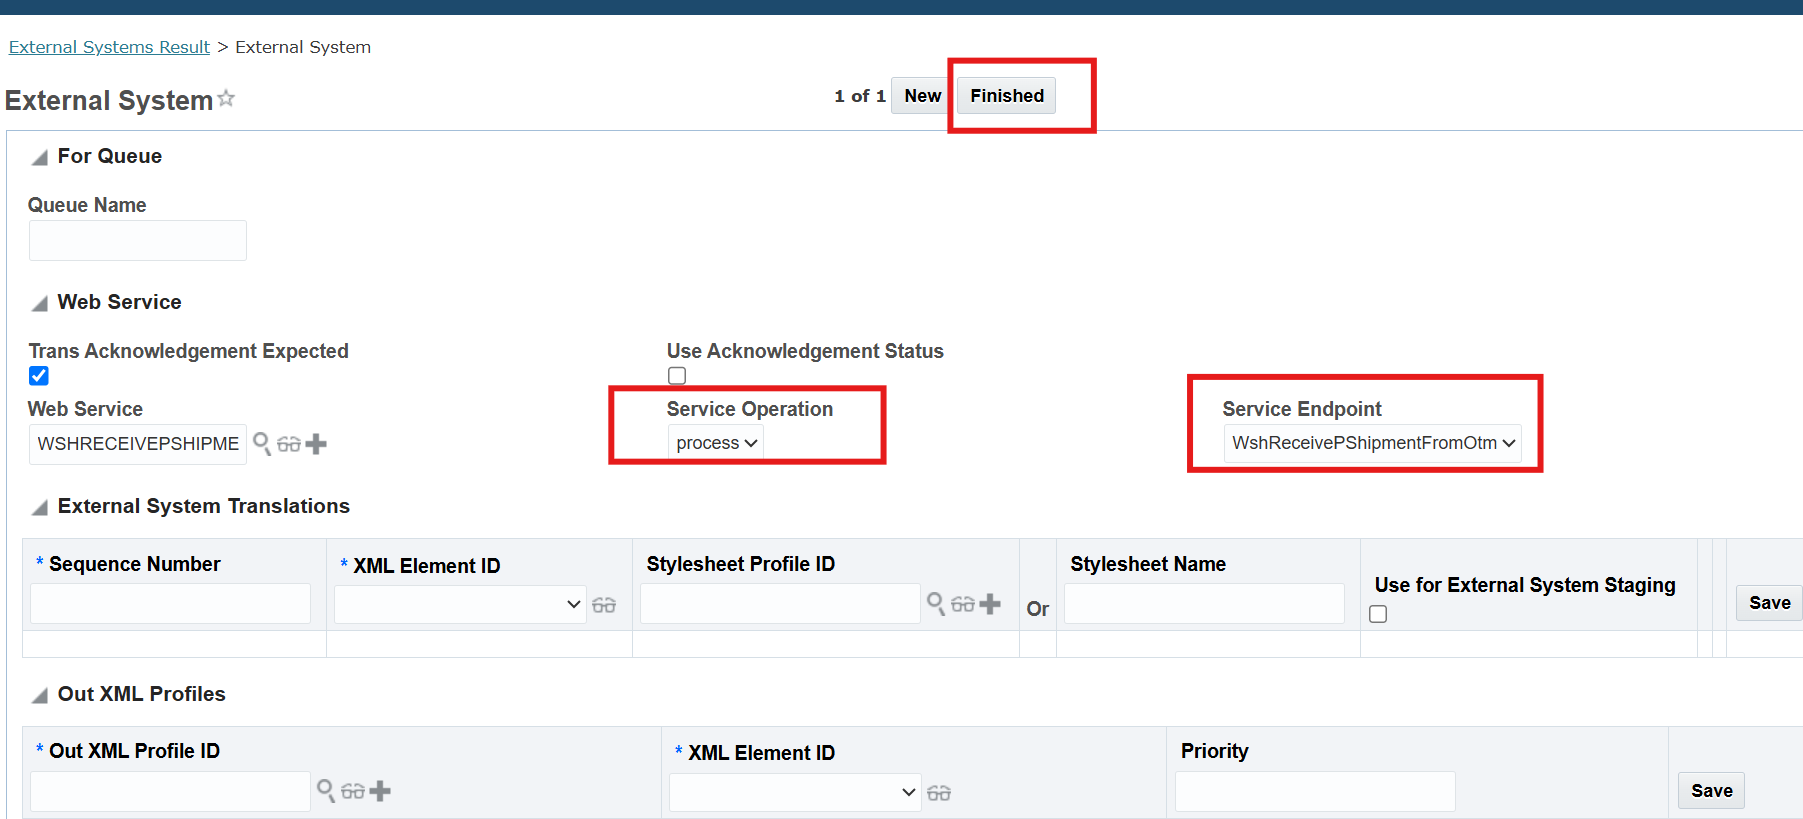
Task: Save the External System Translations row
Action: click(x=1769, y=603)
